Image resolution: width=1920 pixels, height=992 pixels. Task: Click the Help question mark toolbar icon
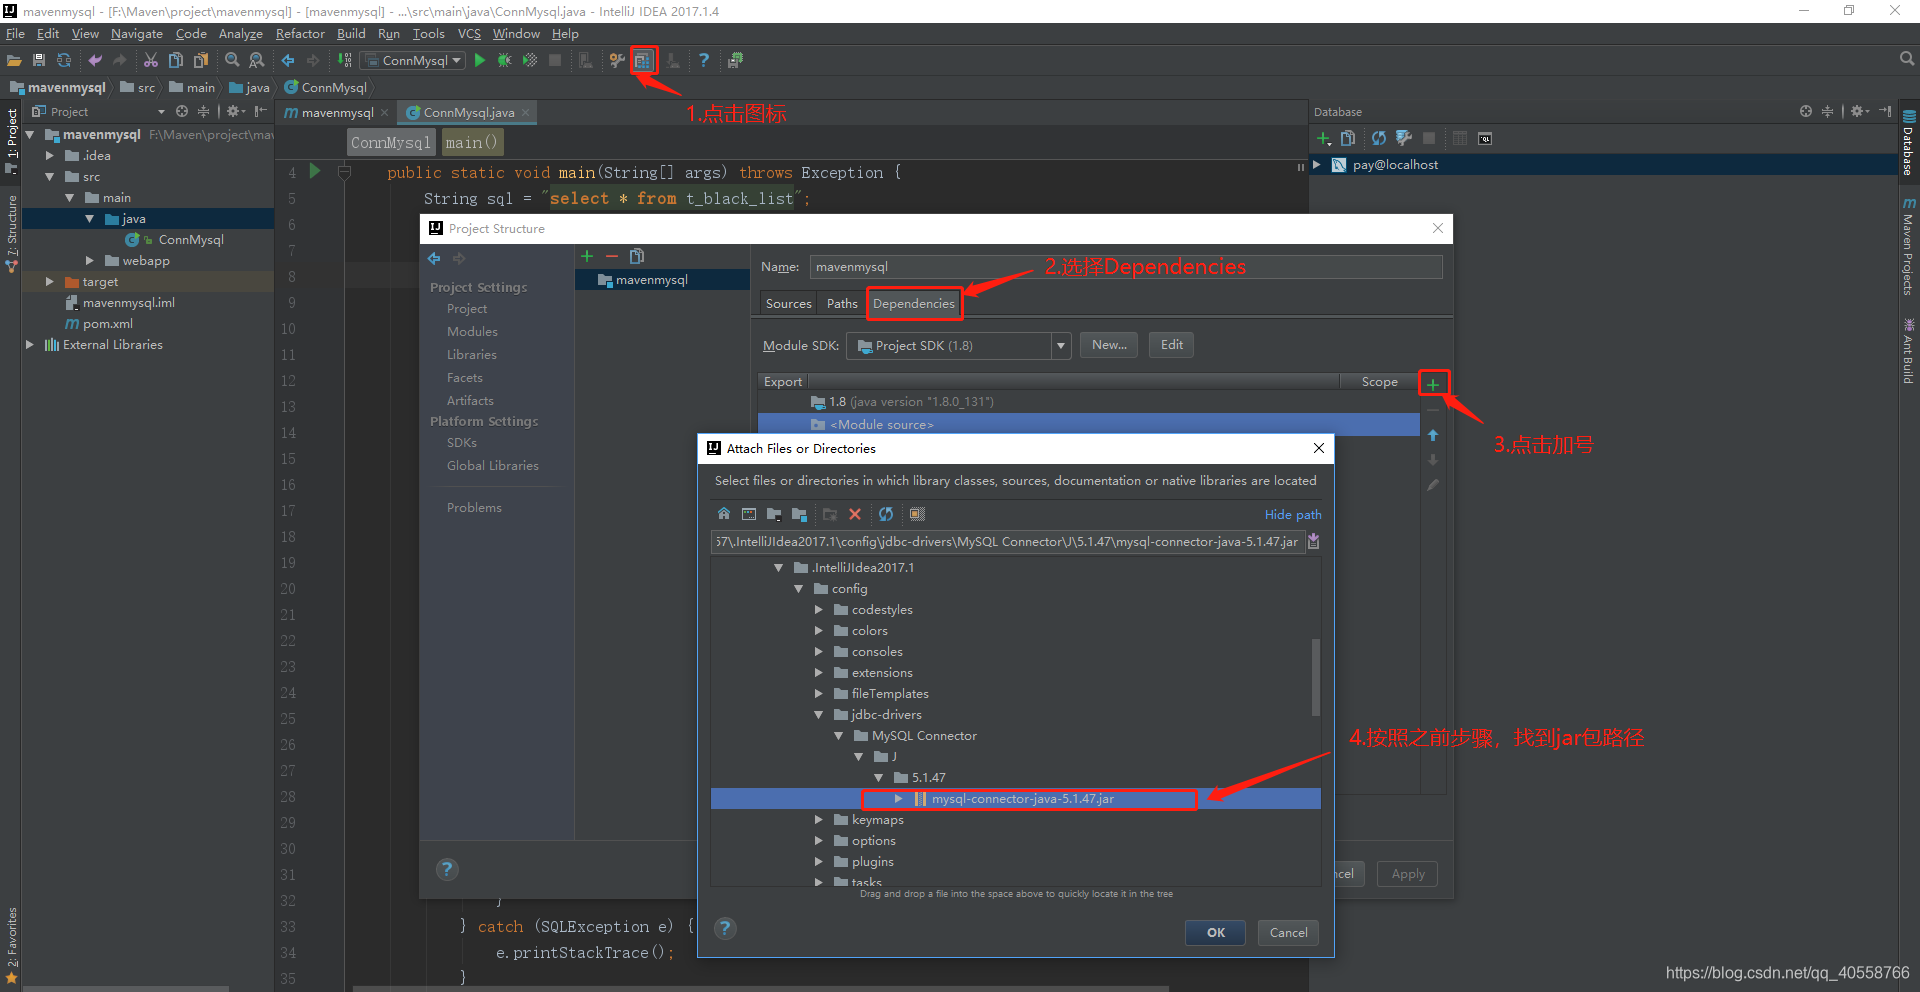(x=704, y=60)
